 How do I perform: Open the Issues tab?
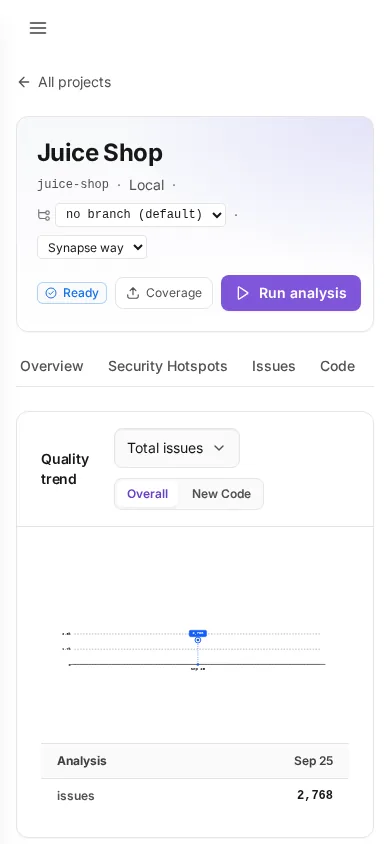tap(273, 366)
